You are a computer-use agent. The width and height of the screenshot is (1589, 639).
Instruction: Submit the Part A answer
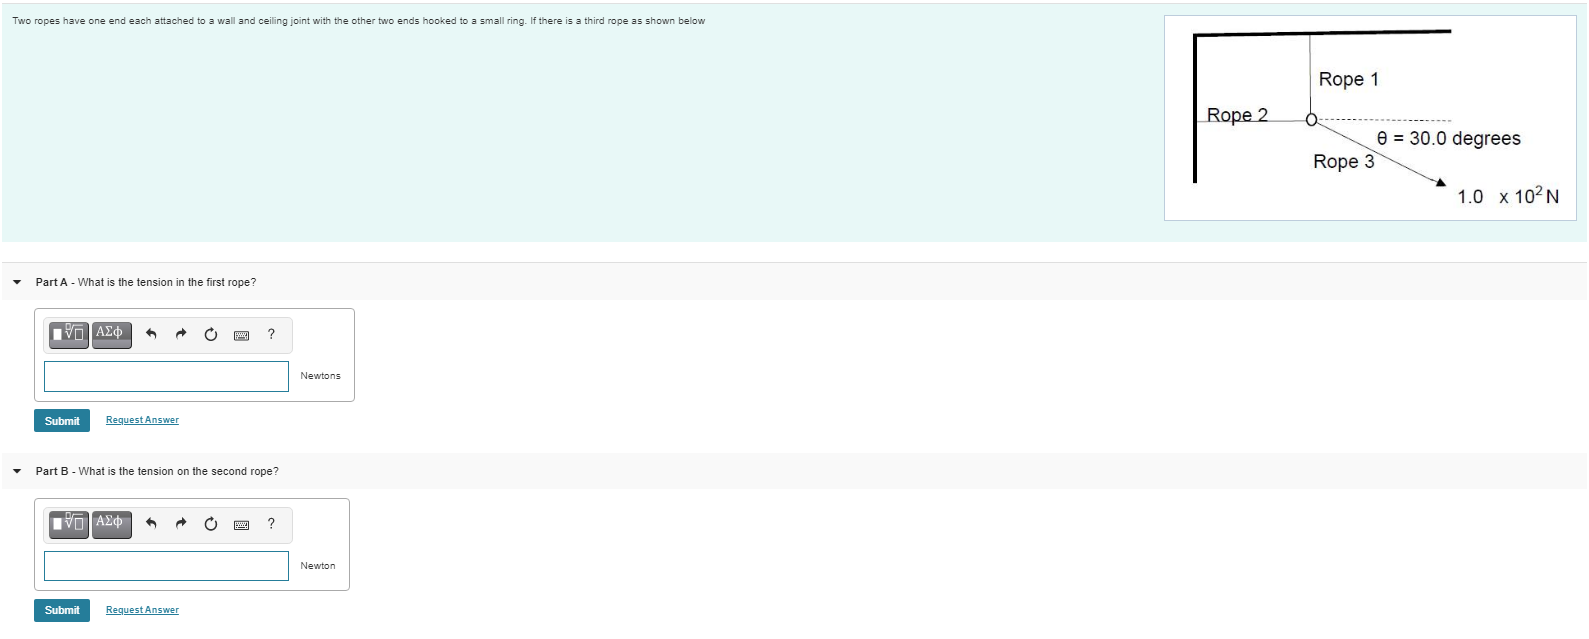point(62,421)
